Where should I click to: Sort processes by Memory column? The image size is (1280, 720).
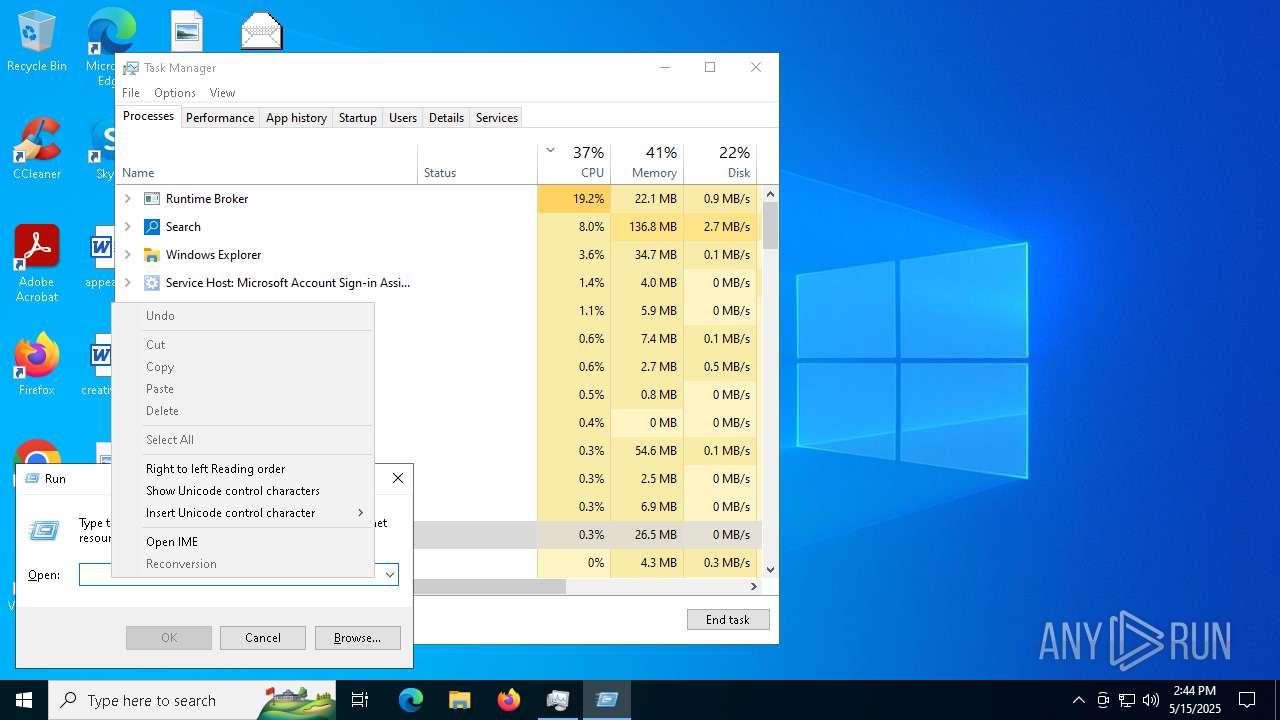[x=647, y=163]
